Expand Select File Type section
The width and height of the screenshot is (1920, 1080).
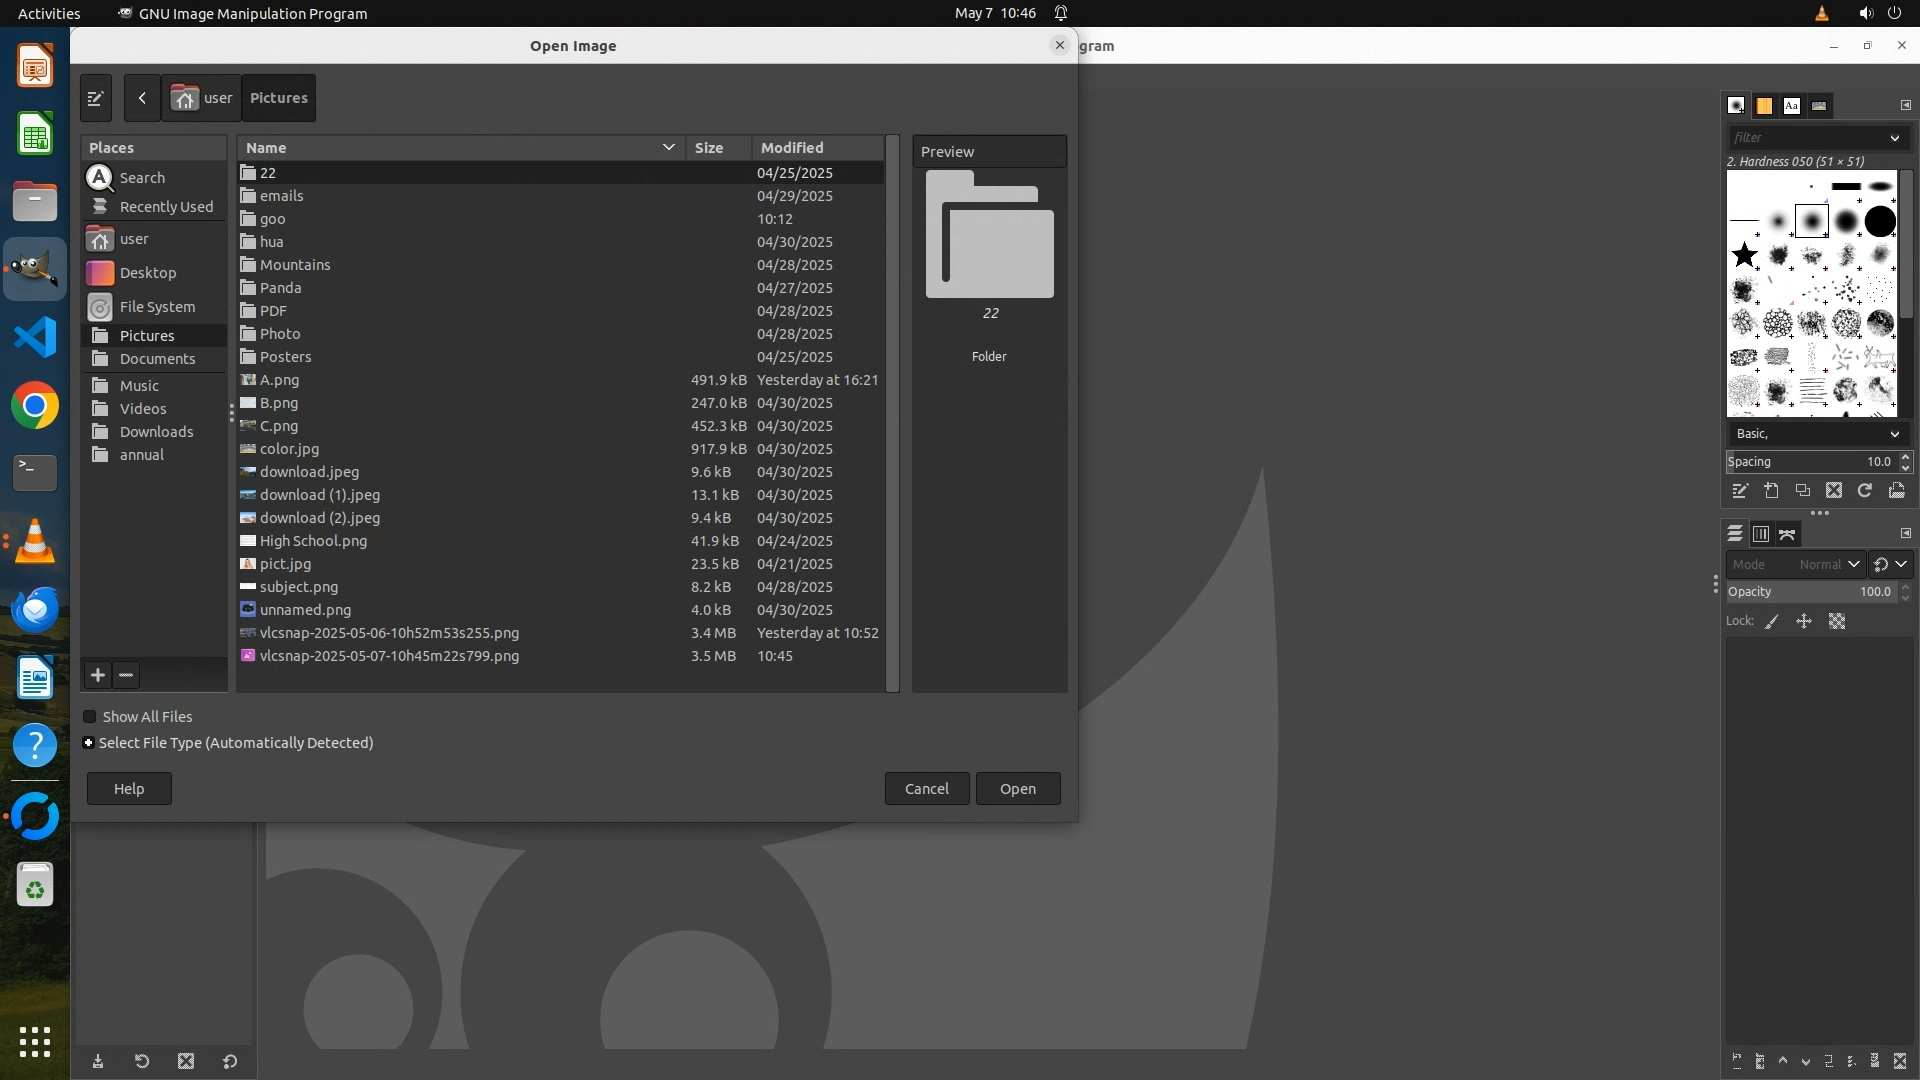89,743
